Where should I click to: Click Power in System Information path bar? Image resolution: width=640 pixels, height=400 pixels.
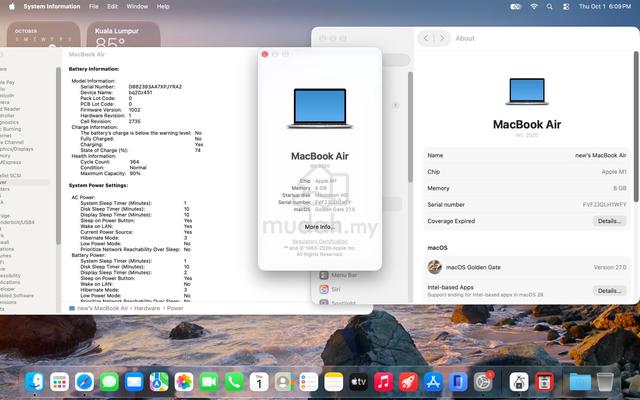(175, 308)
